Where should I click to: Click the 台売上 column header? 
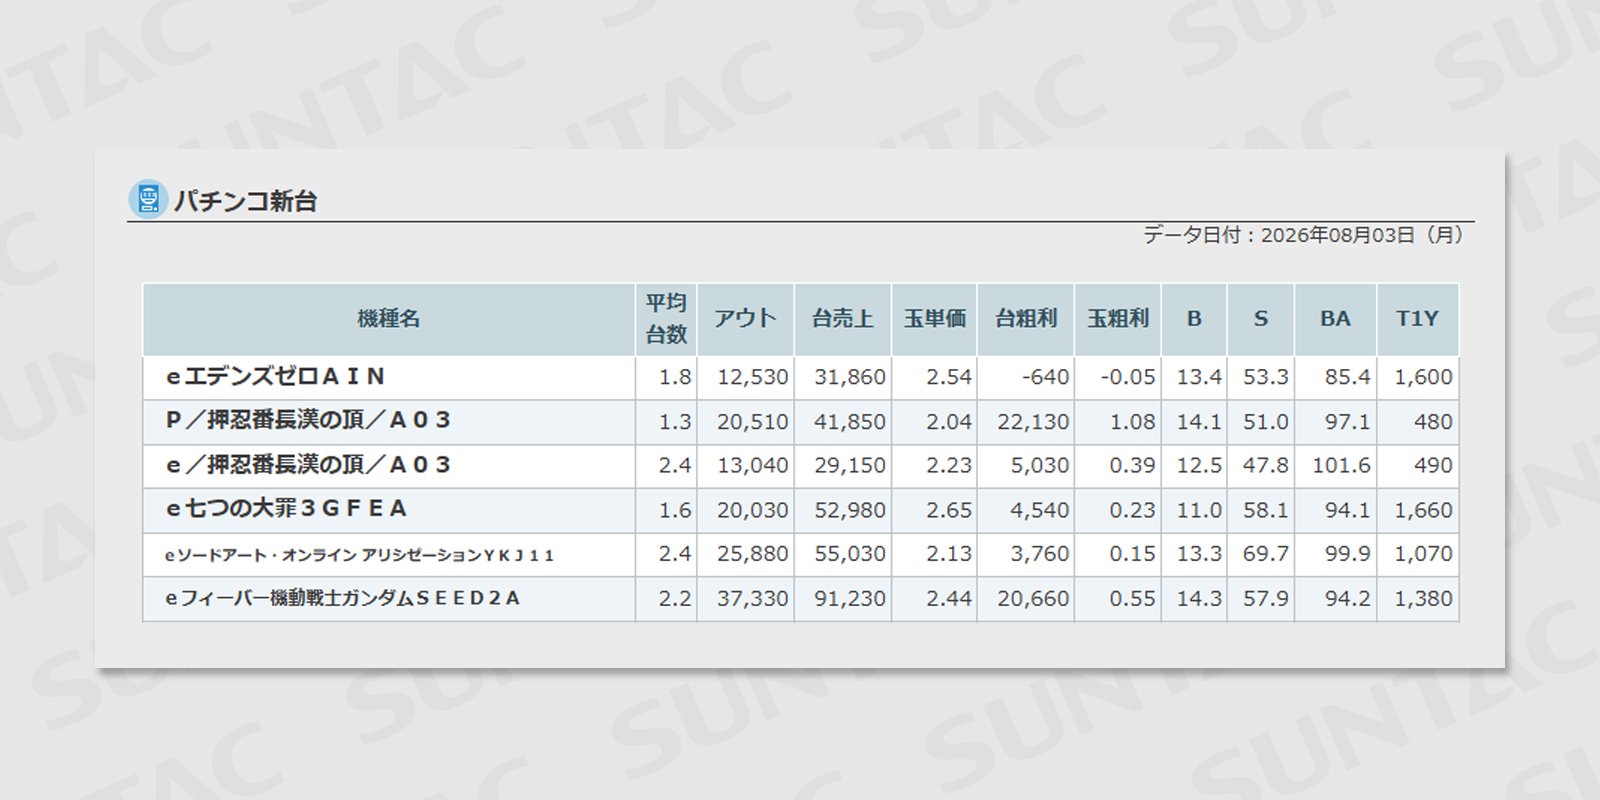(x=842, y=319)
